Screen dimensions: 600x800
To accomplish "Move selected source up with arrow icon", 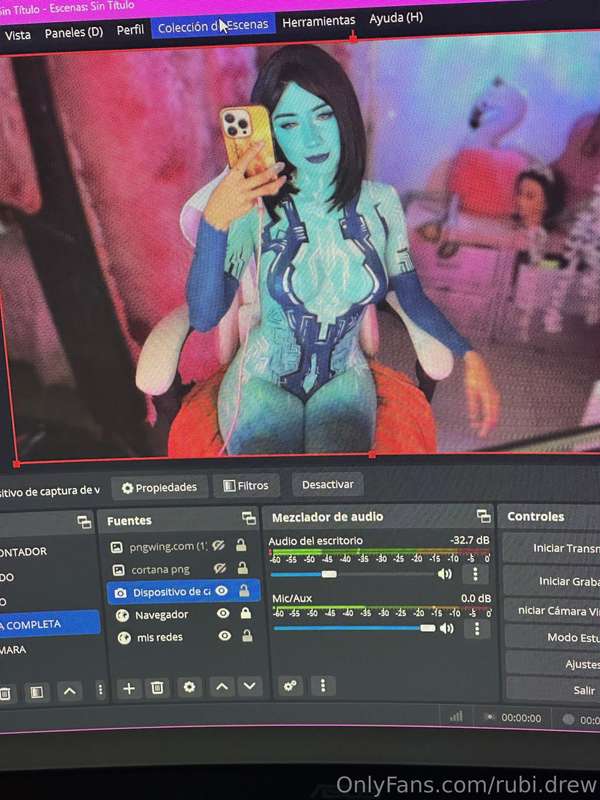I will [222, 687].
